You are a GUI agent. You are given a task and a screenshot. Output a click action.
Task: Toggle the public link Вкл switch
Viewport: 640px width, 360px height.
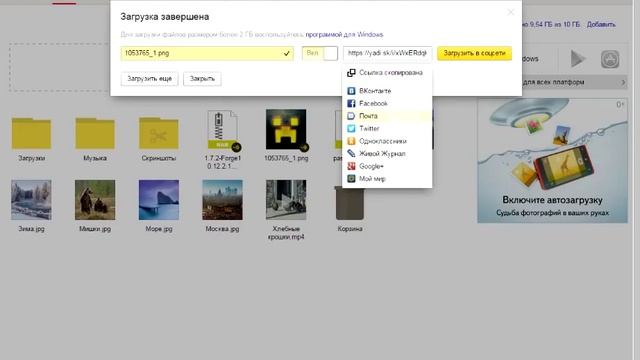(x=320, y=53)
